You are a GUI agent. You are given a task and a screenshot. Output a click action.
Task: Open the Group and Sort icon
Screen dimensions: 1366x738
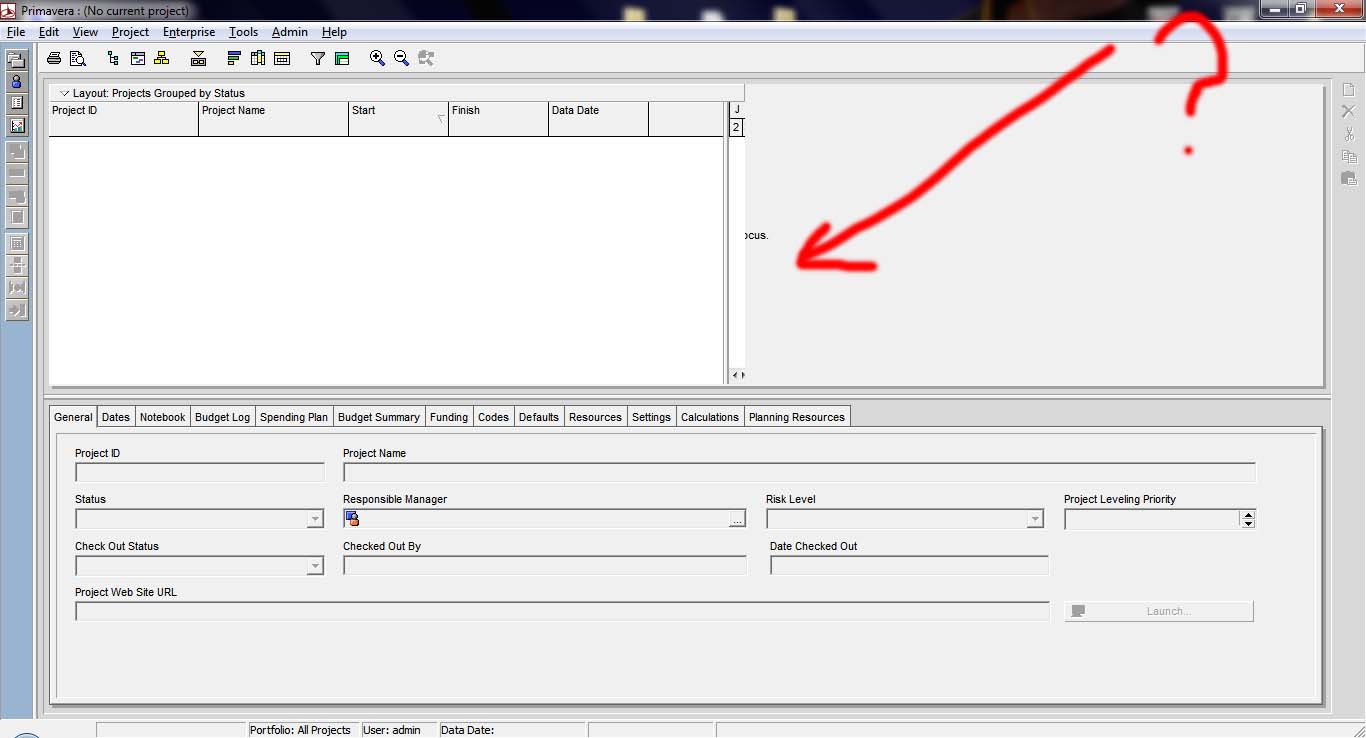tap(342, 59)
